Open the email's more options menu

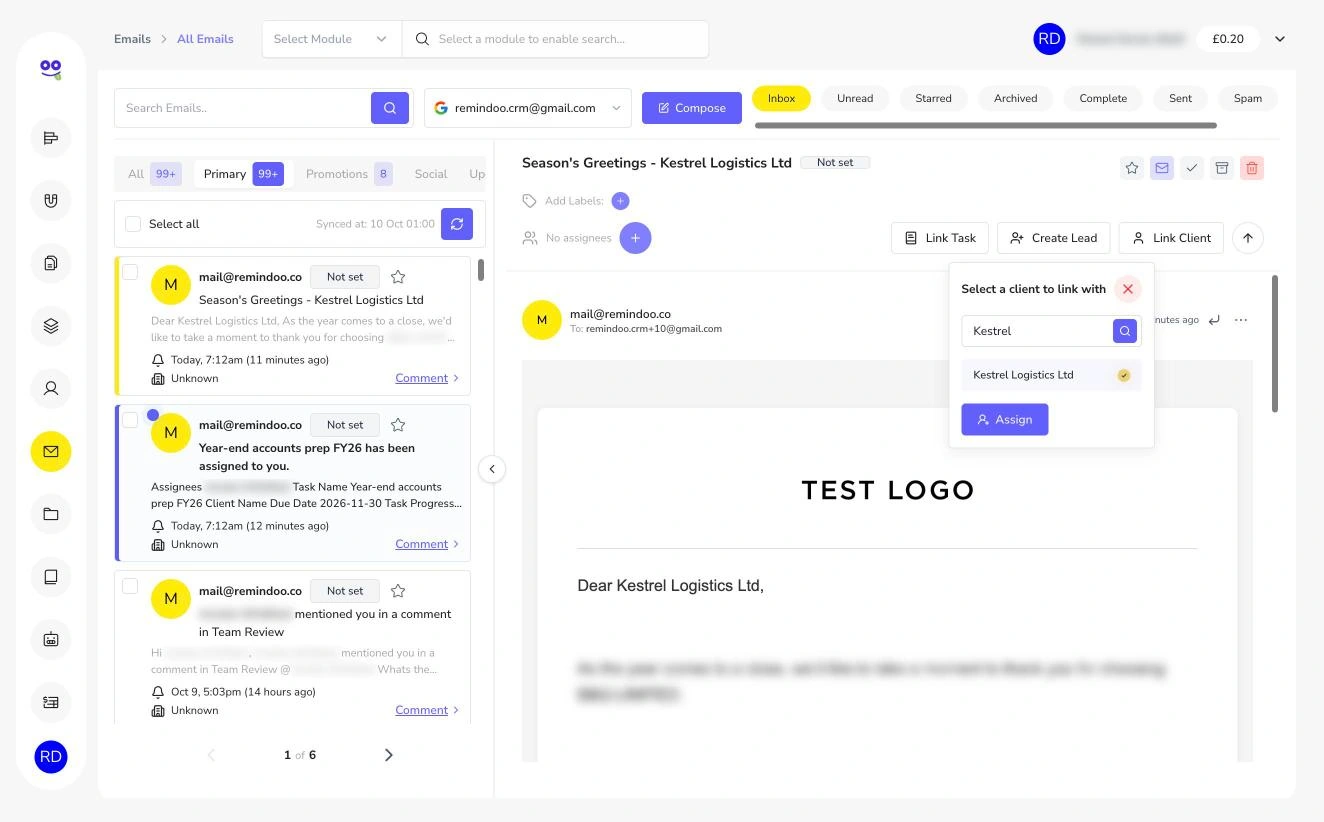(1241, 320)
